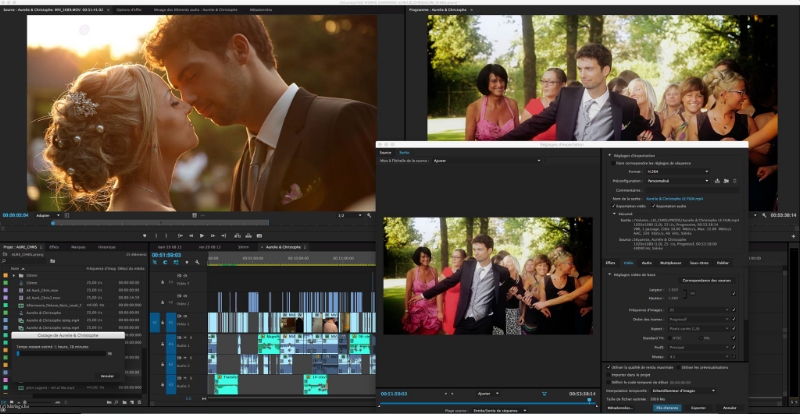The width and height of the screenshot is (800, 414).
Task: Click the Exporter button
Action: pos(699,407)
